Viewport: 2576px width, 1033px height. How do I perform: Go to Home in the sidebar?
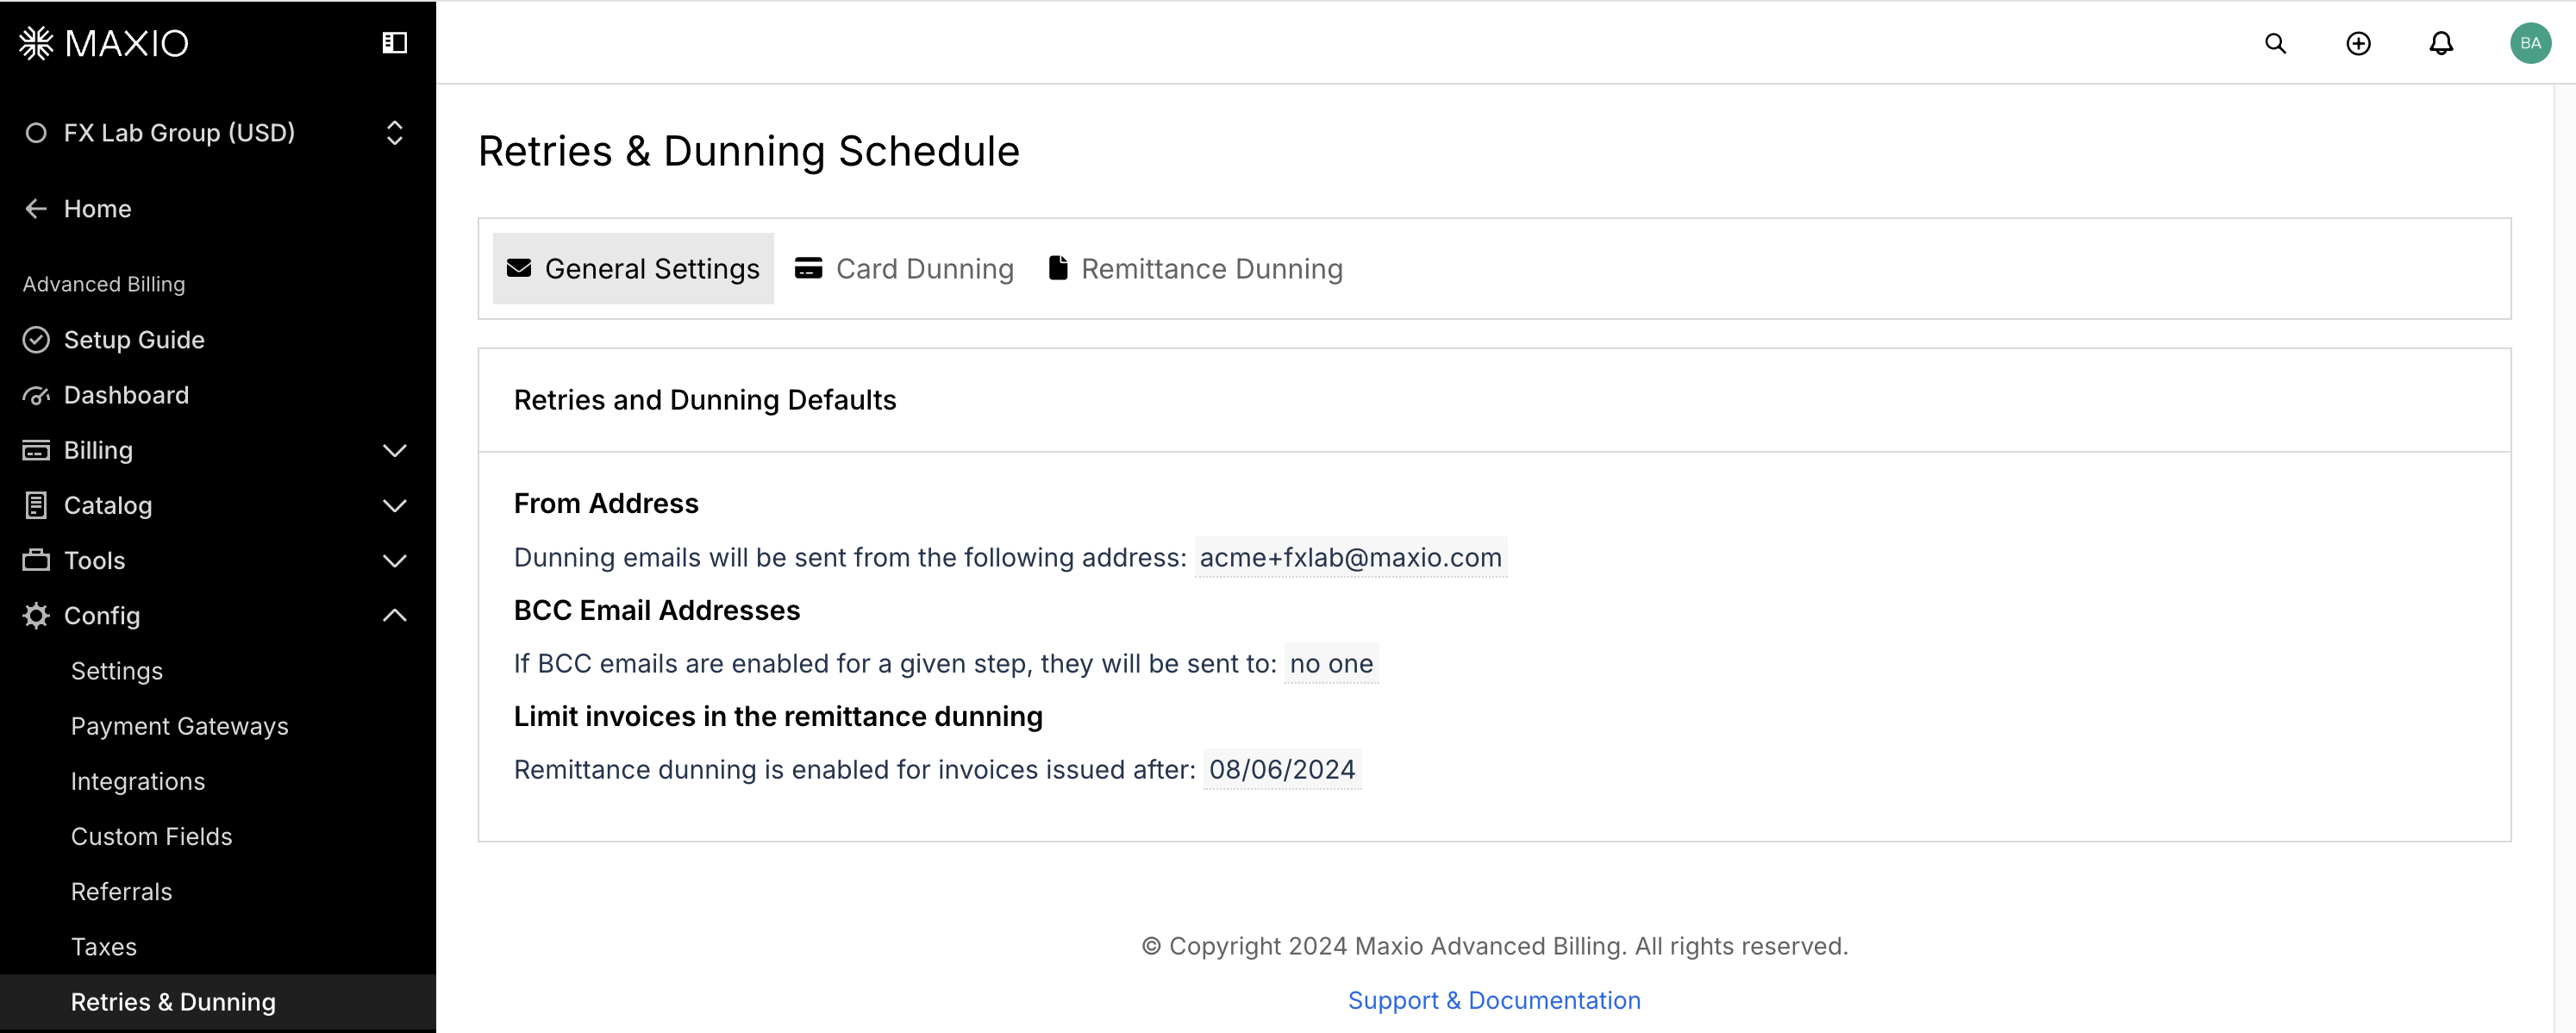point(97,208)
